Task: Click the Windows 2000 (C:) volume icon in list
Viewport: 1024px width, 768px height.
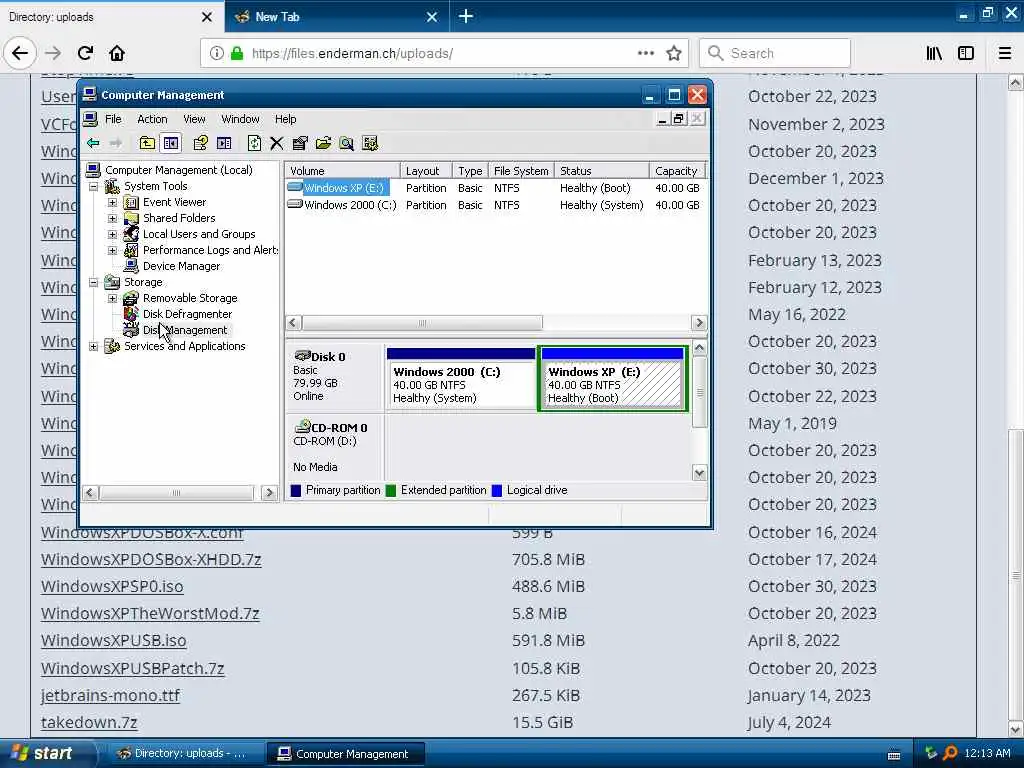Action: click(295, 204)
